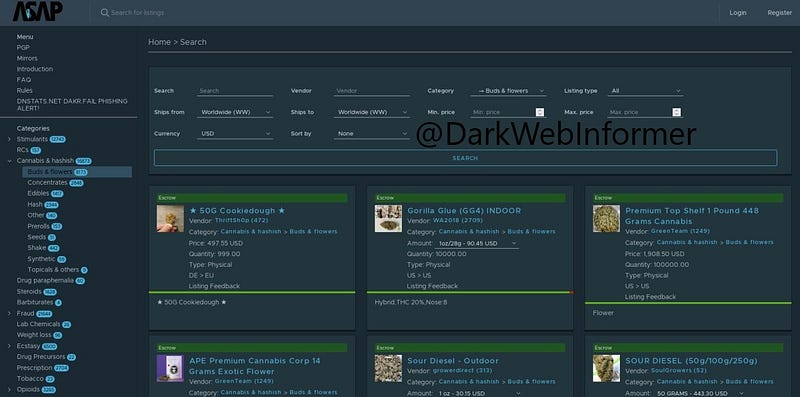
Task: Select the Steroids category
Action: click(x=29, y=292)
